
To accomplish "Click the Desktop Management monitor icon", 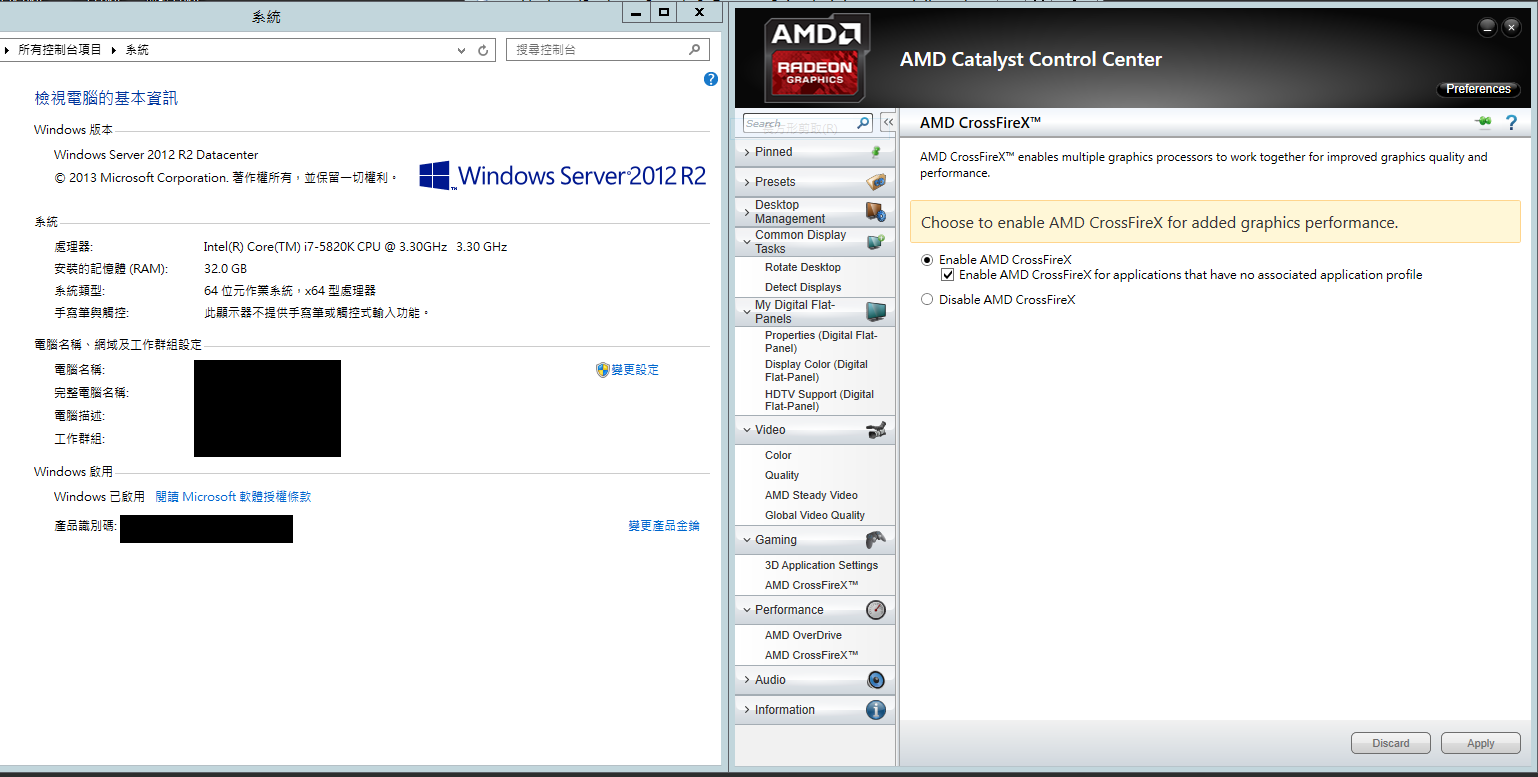I will click(876, 212).
